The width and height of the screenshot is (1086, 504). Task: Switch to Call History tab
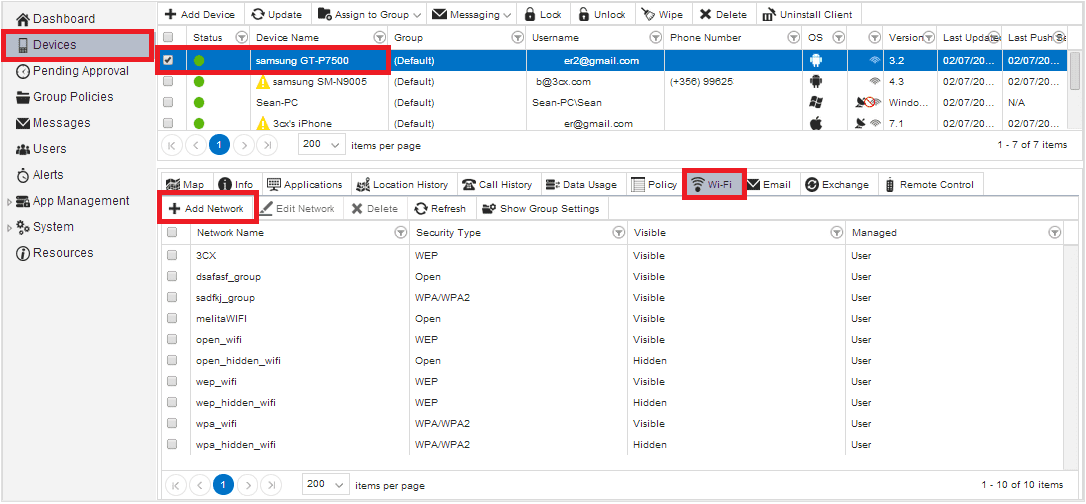pos(497,185)
